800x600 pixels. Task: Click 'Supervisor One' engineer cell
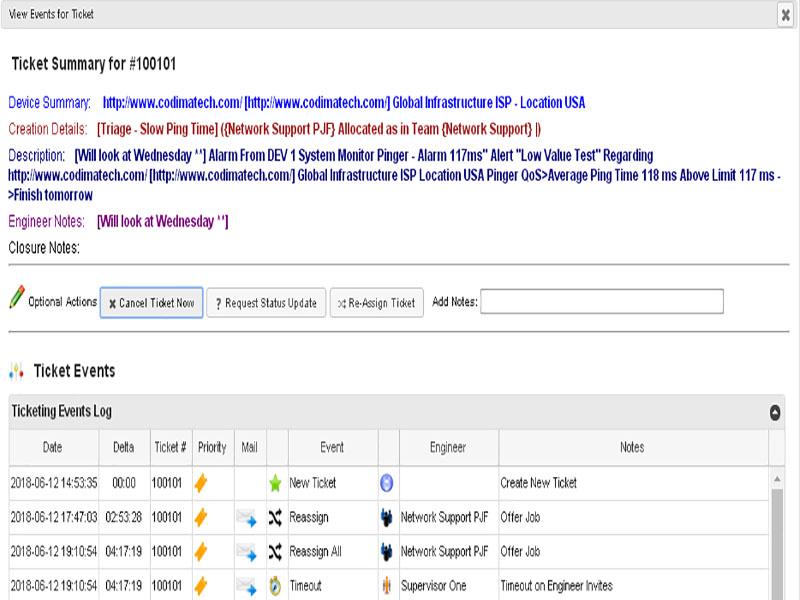448,586
